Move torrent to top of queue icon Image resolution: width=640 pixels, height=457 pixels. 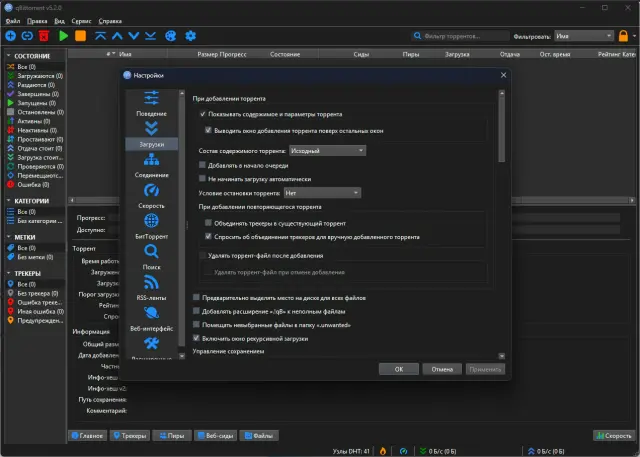100,36
